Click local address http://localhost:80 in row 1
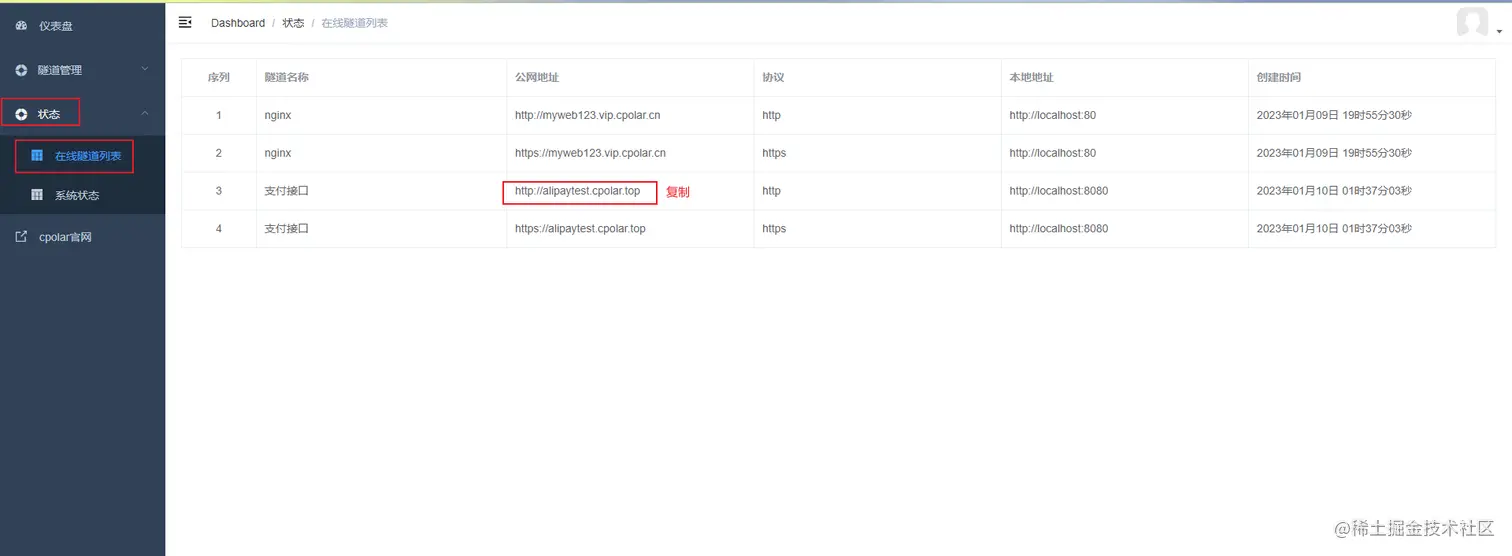This screenshot has height=556, width=1512. coord(1052,115)
